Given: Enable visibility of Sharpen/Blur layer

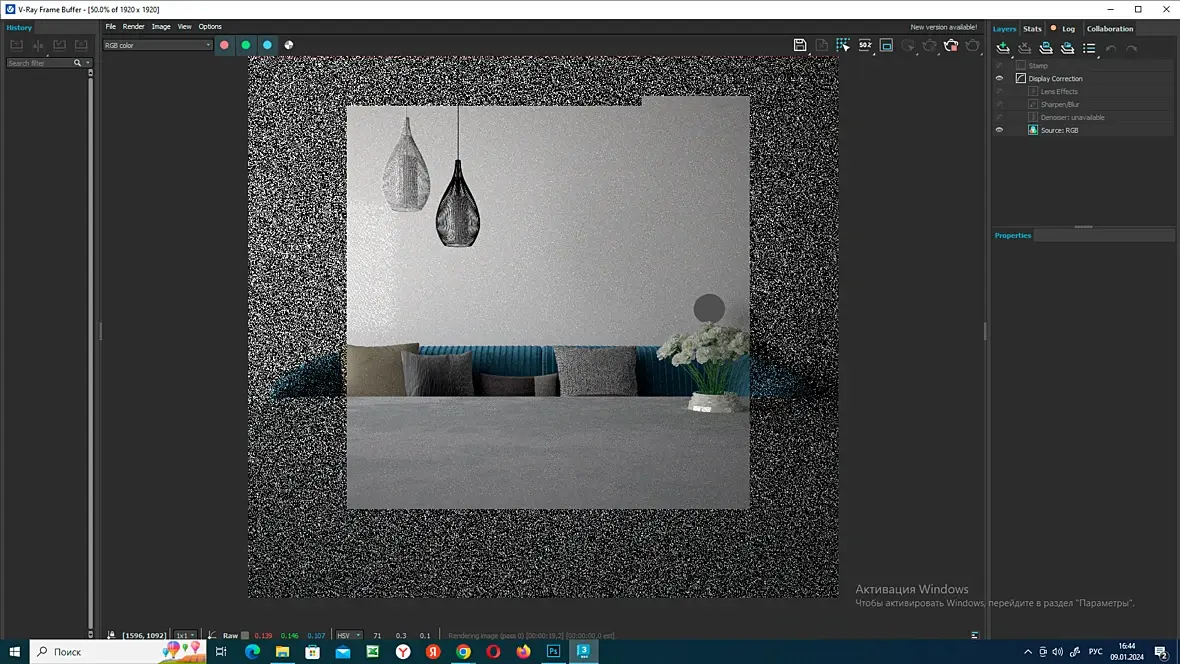Looking at the screenshot, I should [999, 104].
